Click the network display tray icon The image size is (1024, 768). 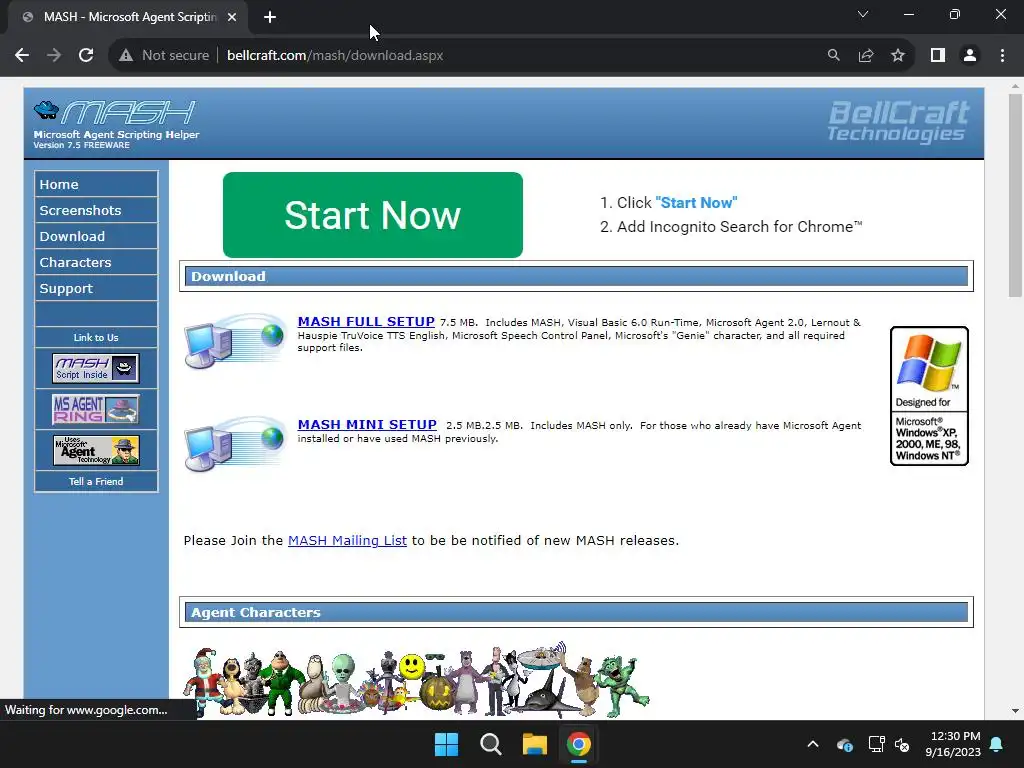876,744
